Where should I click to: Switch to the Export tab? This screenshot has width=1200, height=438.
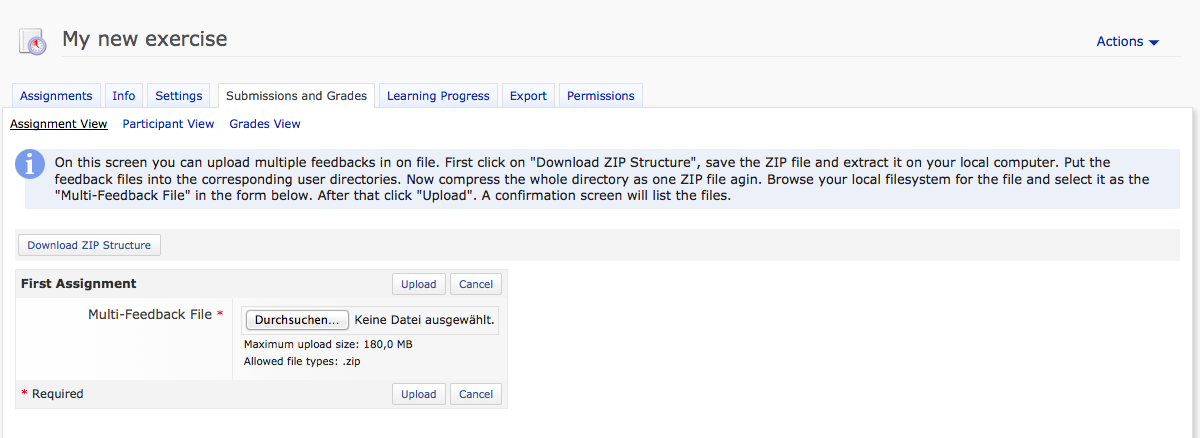(x=528, y=96)
